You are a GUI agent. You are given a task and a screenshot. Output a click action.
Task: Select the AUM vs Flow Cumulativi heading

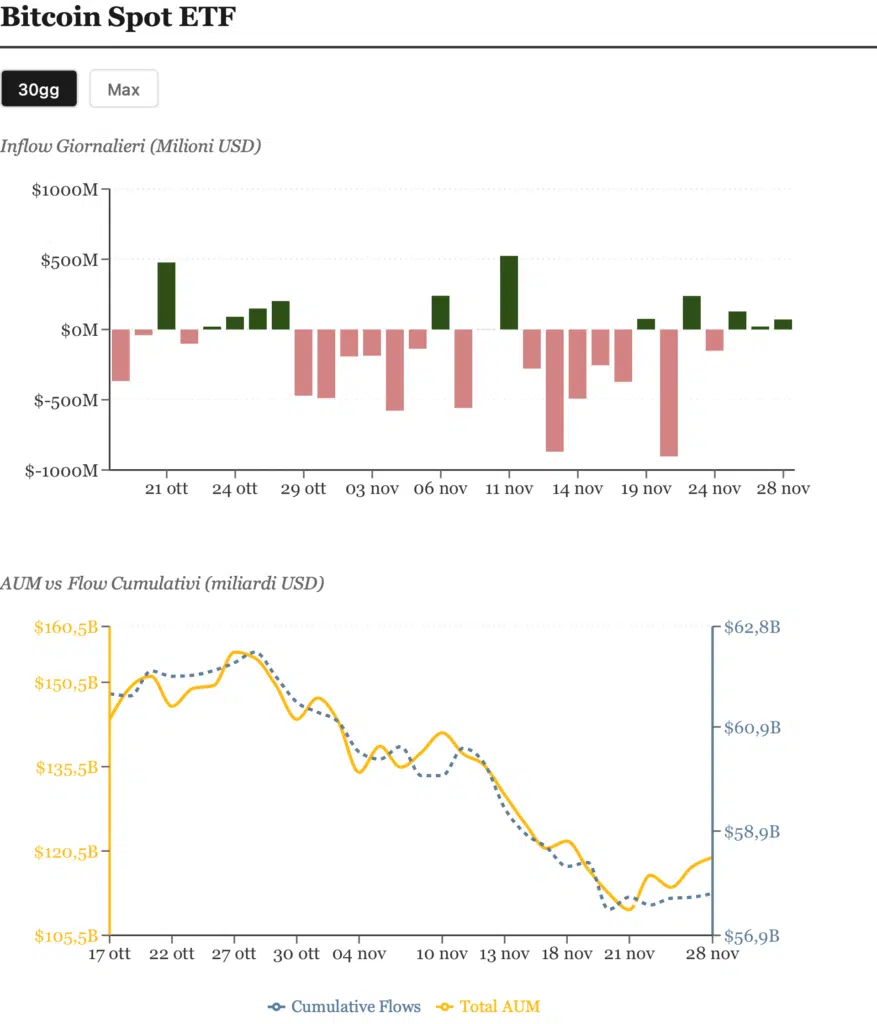click(164, 583)
